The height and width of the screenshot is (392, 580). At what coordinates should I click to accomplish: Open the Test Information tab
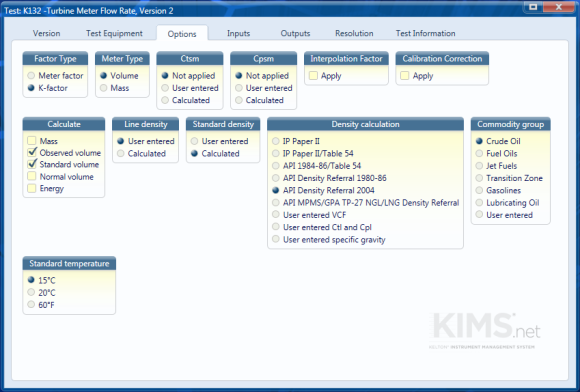425,33
